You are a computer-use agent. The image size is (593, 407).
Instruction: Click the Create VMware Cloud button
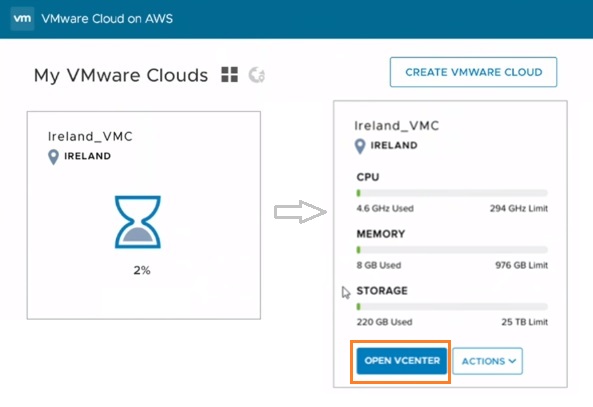[x=473, y=72]
